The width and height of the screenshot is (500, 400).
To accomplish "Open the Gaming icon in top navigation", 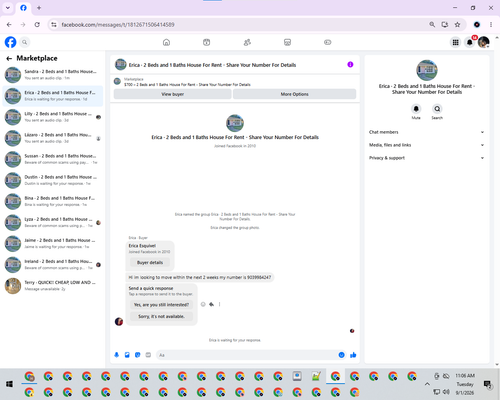I will (x=328, y=42).
